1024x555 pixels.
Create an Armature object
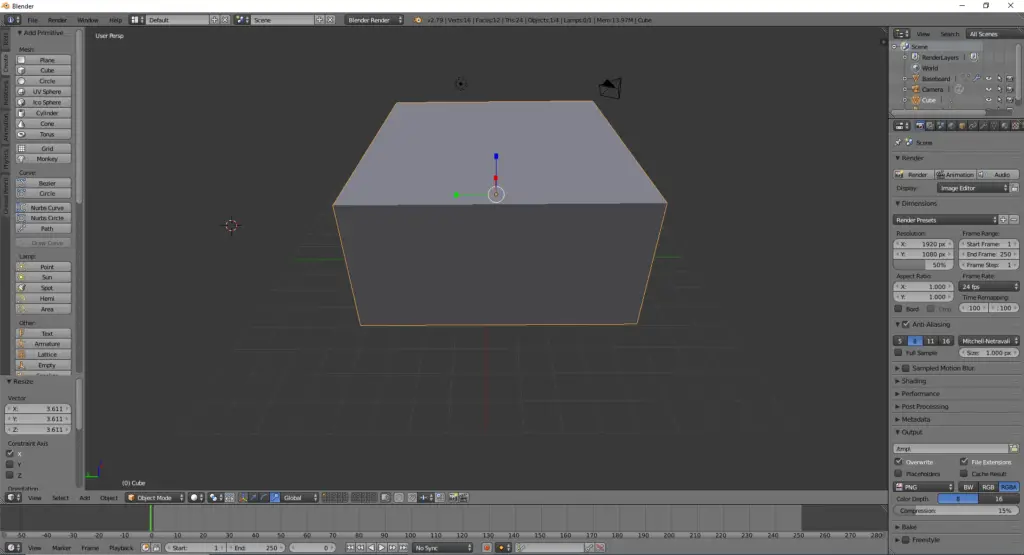(47, 344)
